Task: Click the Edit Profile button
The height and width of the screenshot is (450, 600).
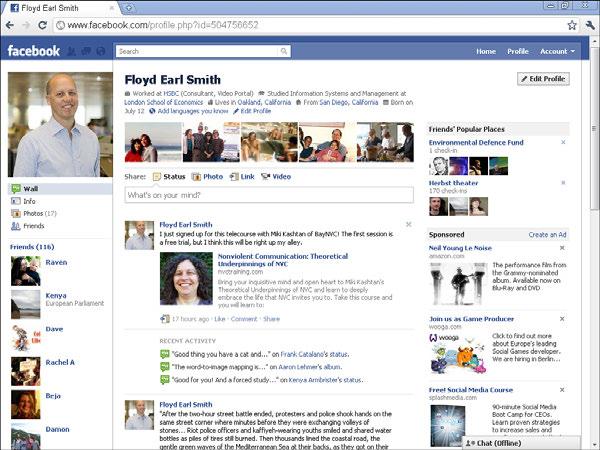Action: click(543, 79)
